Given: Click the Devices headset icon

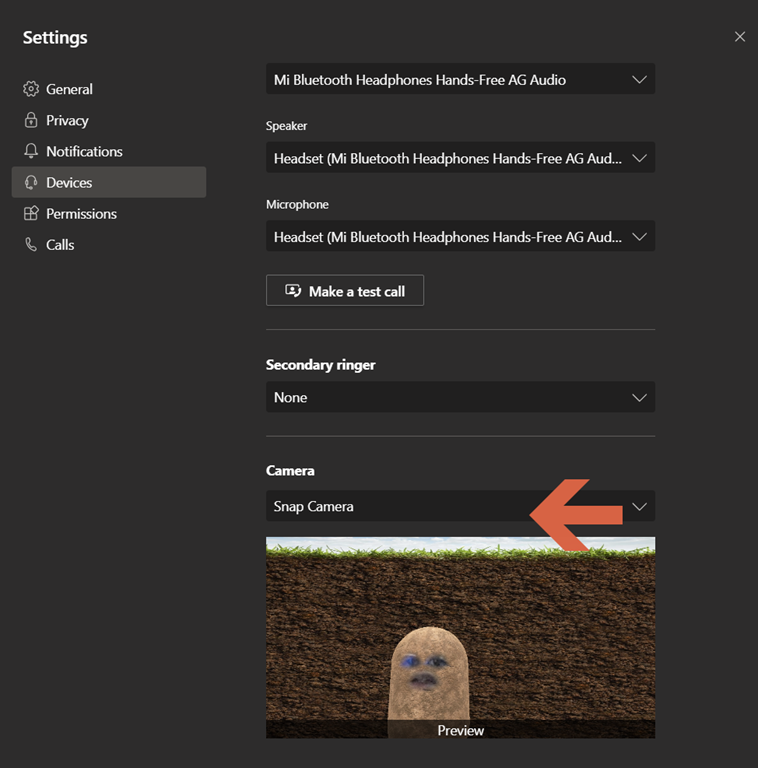Looking at the screenshot, I should [x=31, y=182].
